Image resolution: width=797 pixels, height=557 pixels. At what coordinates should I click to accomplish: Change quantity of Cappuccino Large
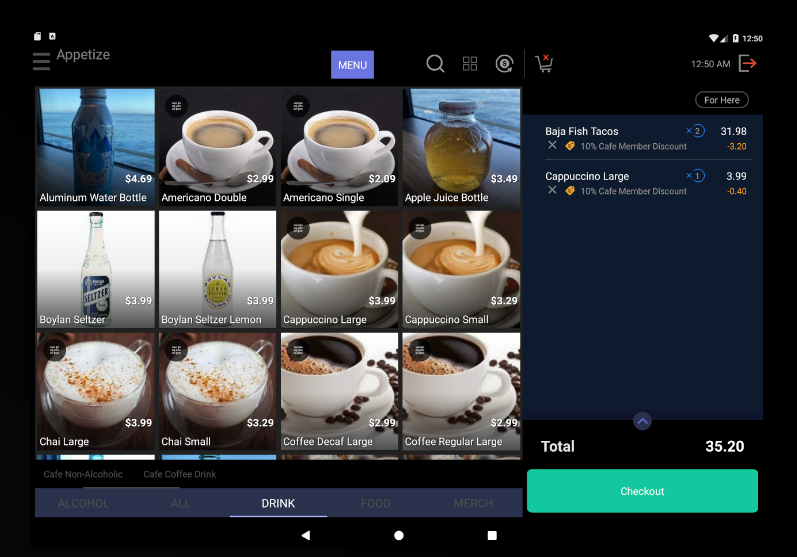(x=696, y=176)
